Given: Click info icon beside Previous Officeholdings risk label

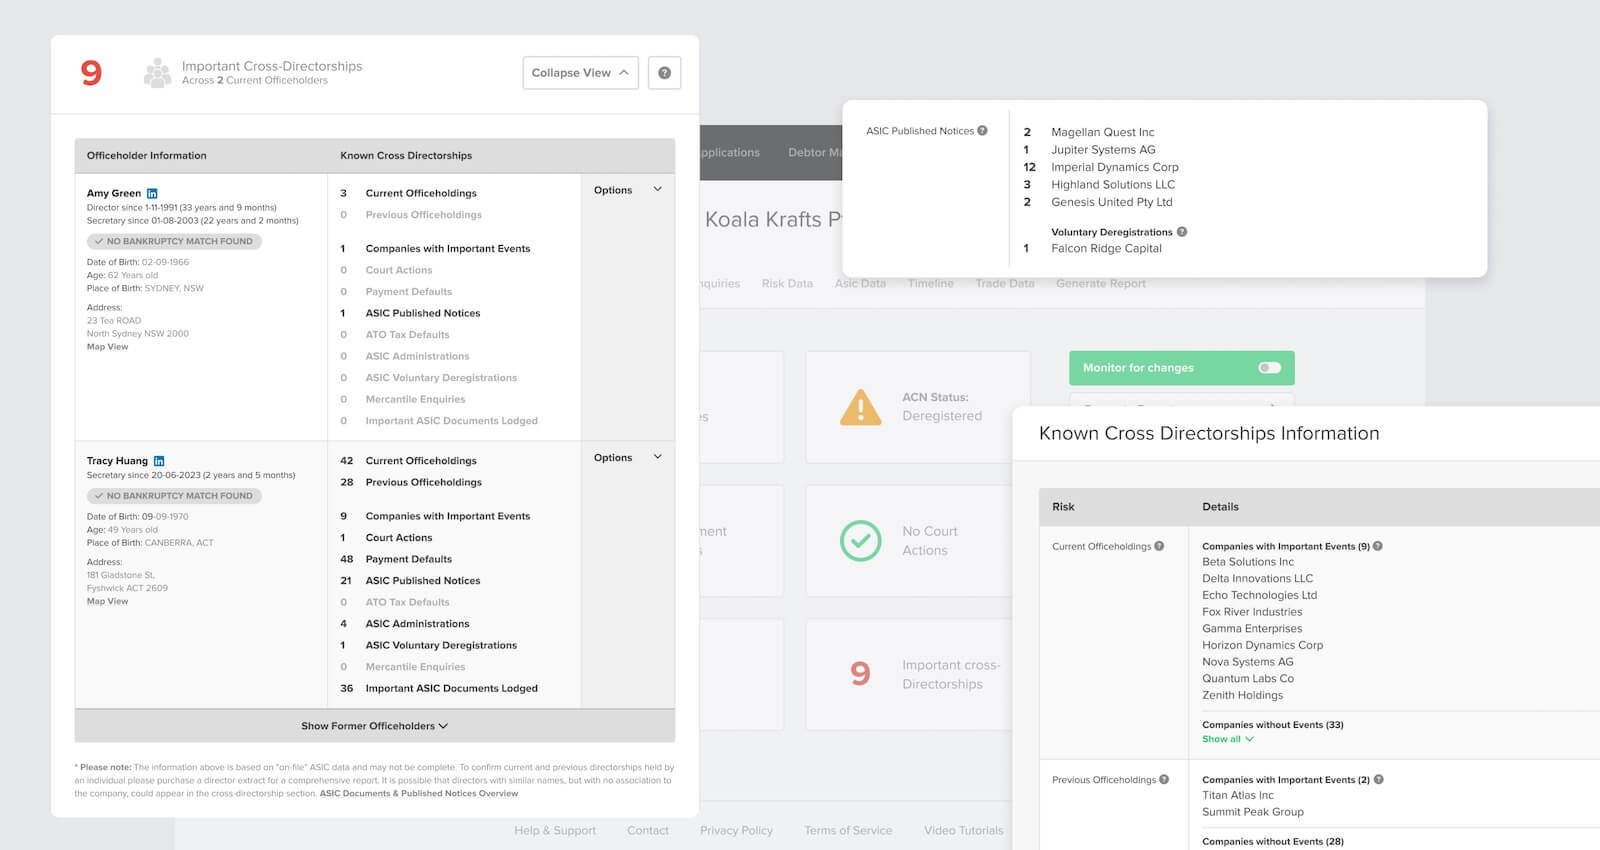Looking at the screenshot, I should [1164, 780].
